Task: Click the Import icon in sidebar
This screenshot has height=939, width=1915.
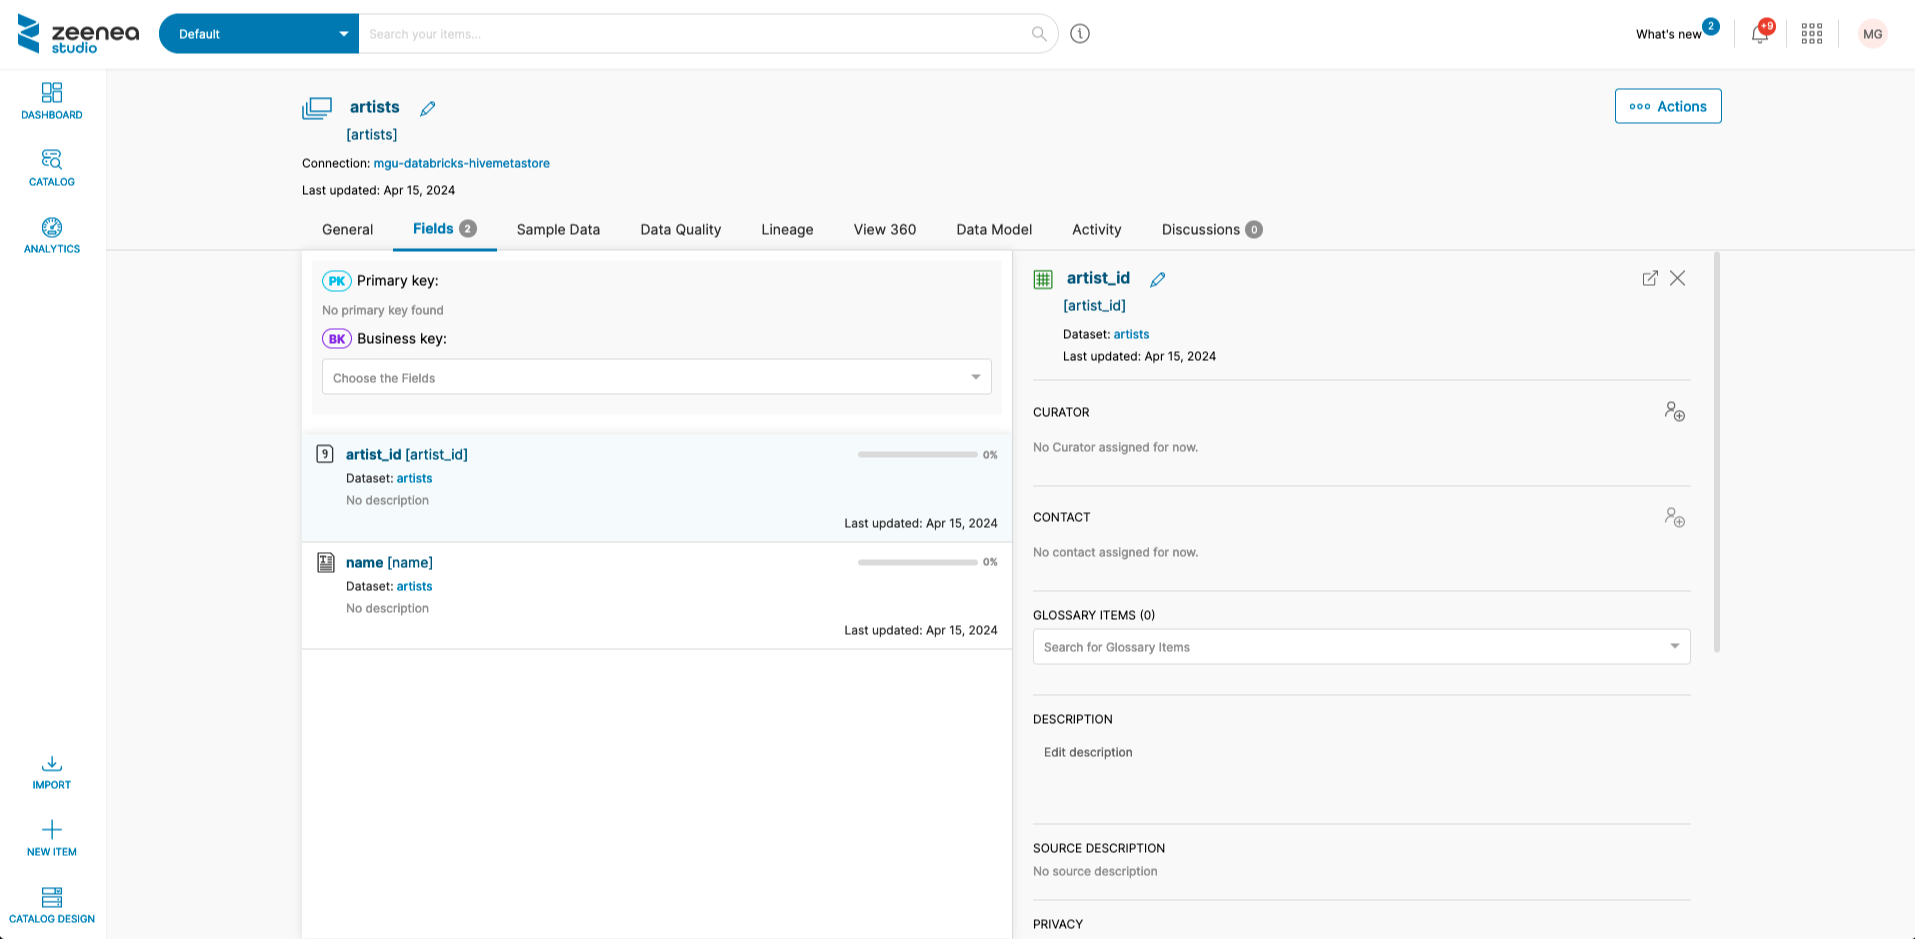Action: 52,772
